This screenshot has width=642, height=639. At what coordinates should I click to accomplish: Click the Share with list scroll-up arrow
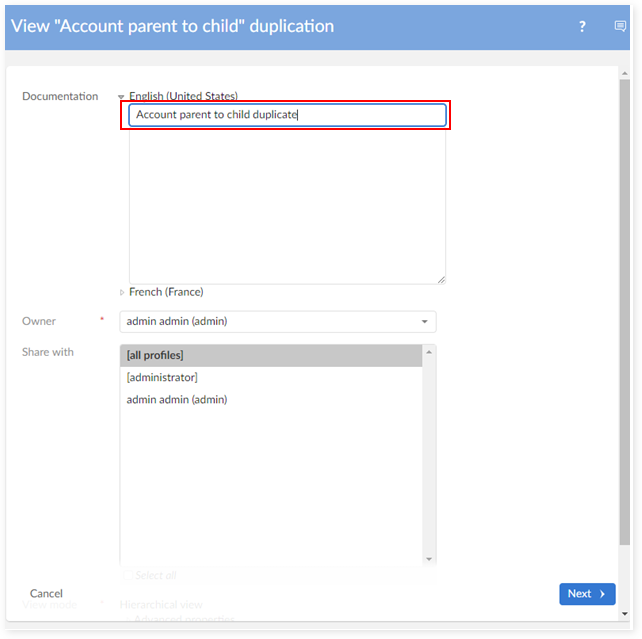pos(429,352)
